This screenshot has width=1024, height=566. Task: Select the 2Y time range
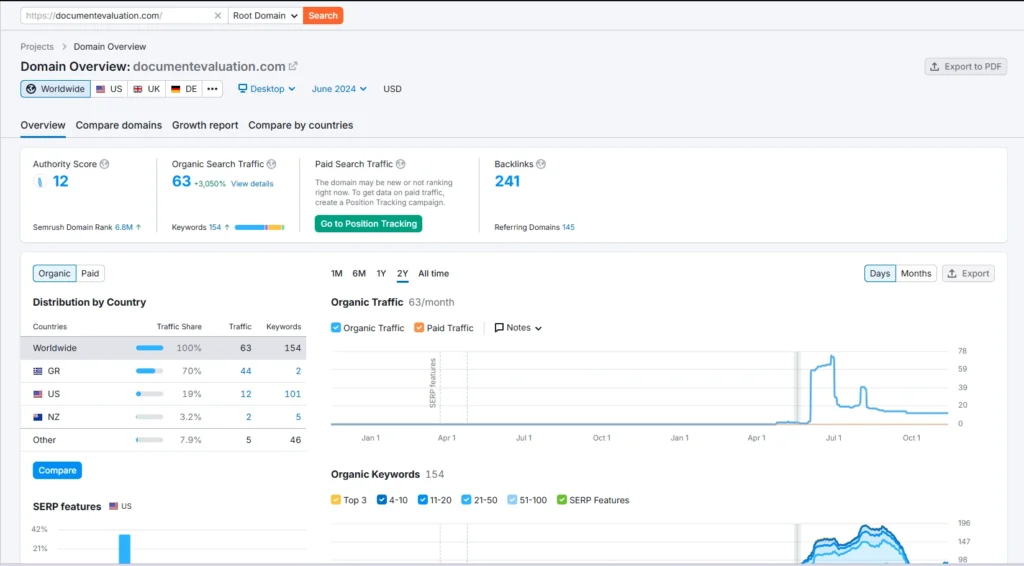(x=402, y=274)
